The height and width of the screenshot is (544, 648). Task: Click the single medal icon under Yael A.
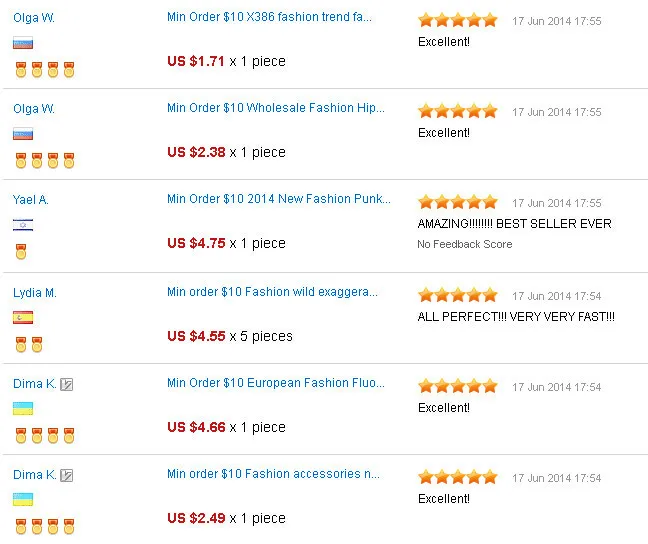21,252
